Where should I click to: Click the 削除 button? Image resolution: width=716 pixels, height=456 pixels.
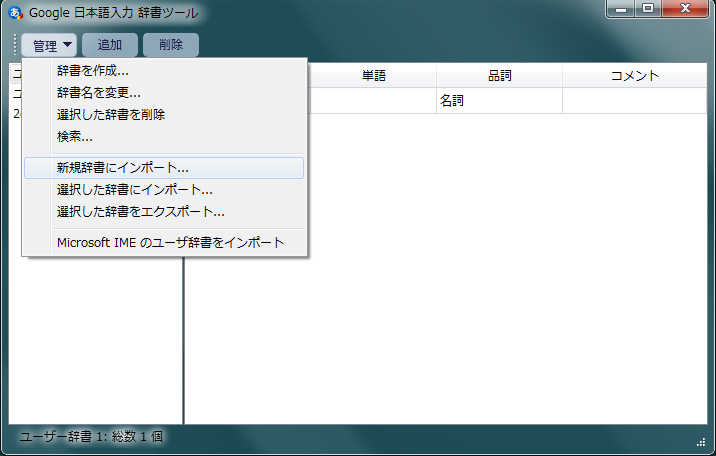tap(171, 45)
